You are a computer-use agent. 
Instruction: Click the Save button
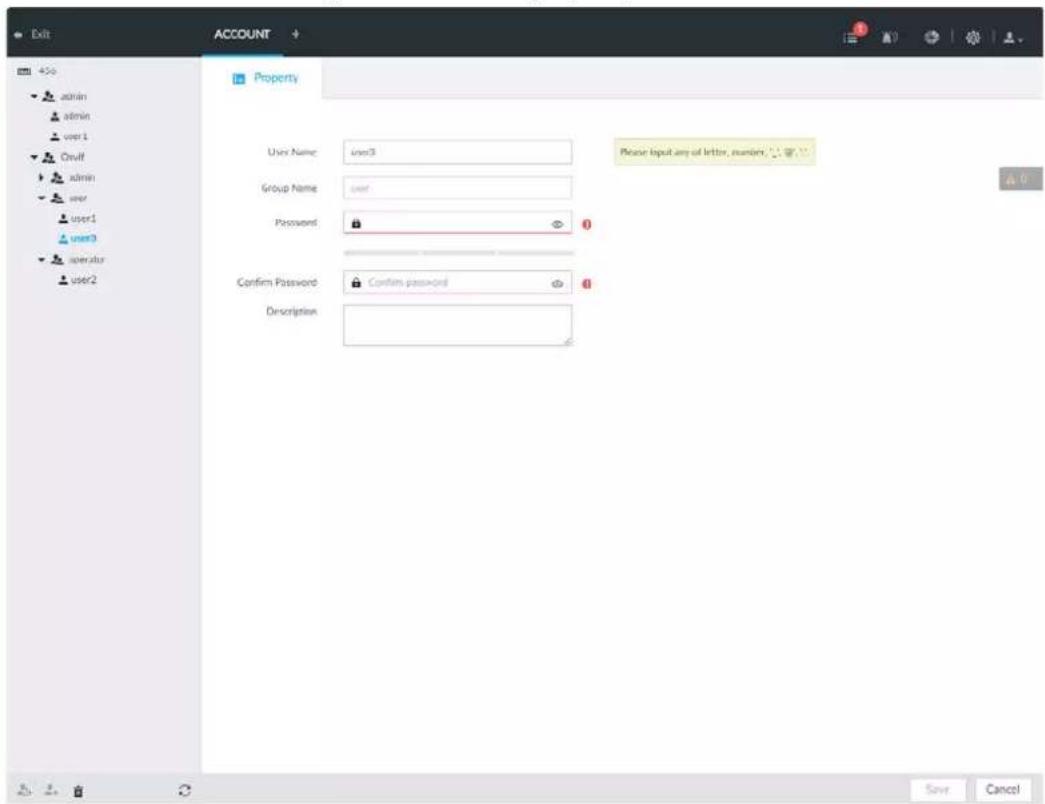[937, 790]
